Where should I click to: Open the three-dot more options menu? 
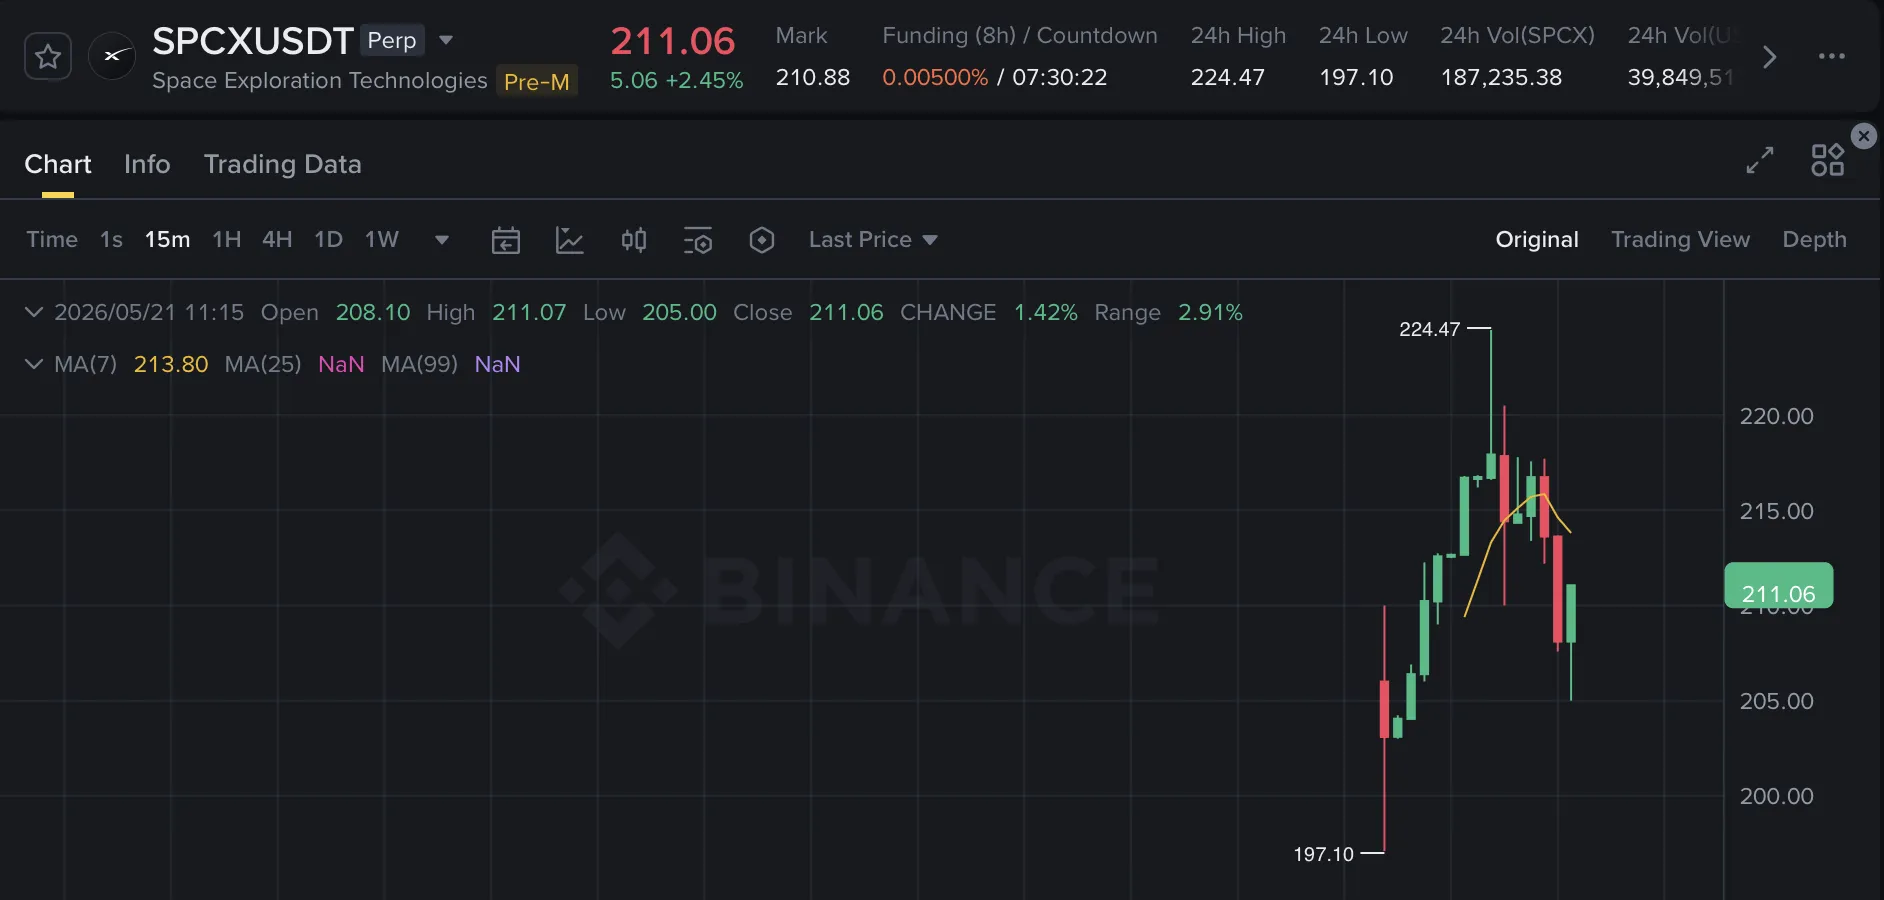coord(1832,56)
